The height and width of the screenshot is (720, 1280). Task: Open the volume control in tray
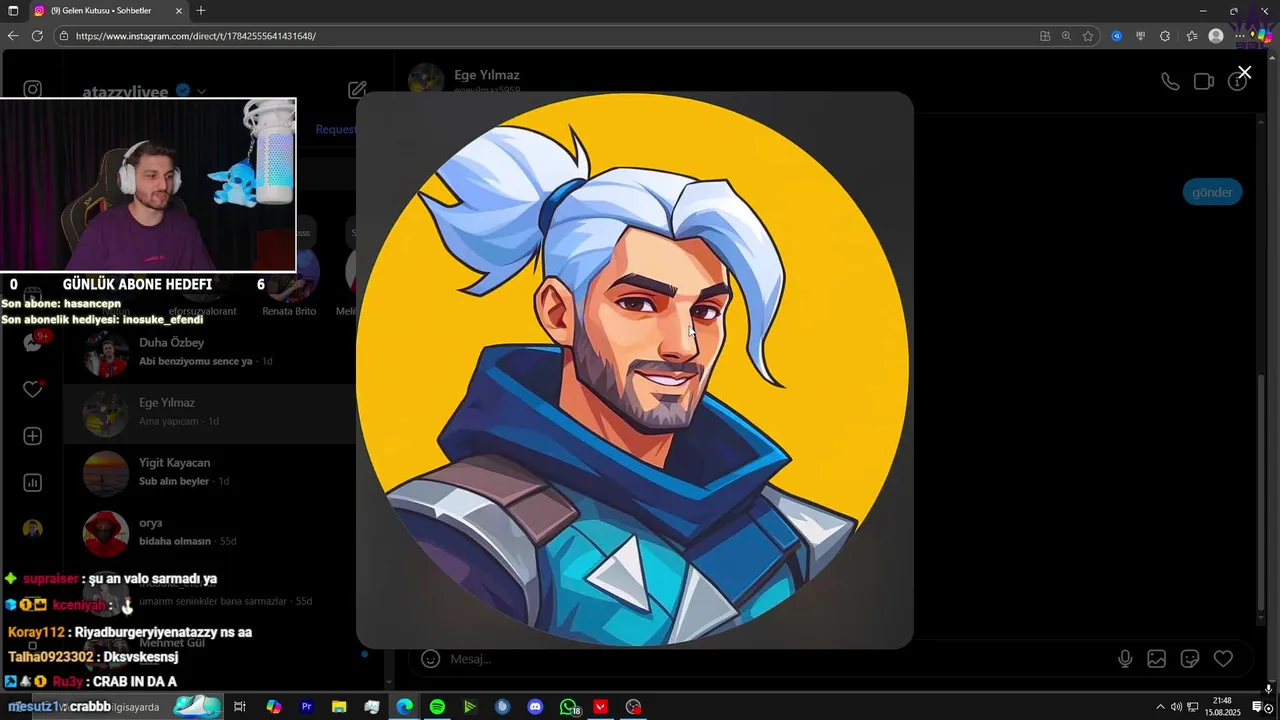tap(1176, 707)
